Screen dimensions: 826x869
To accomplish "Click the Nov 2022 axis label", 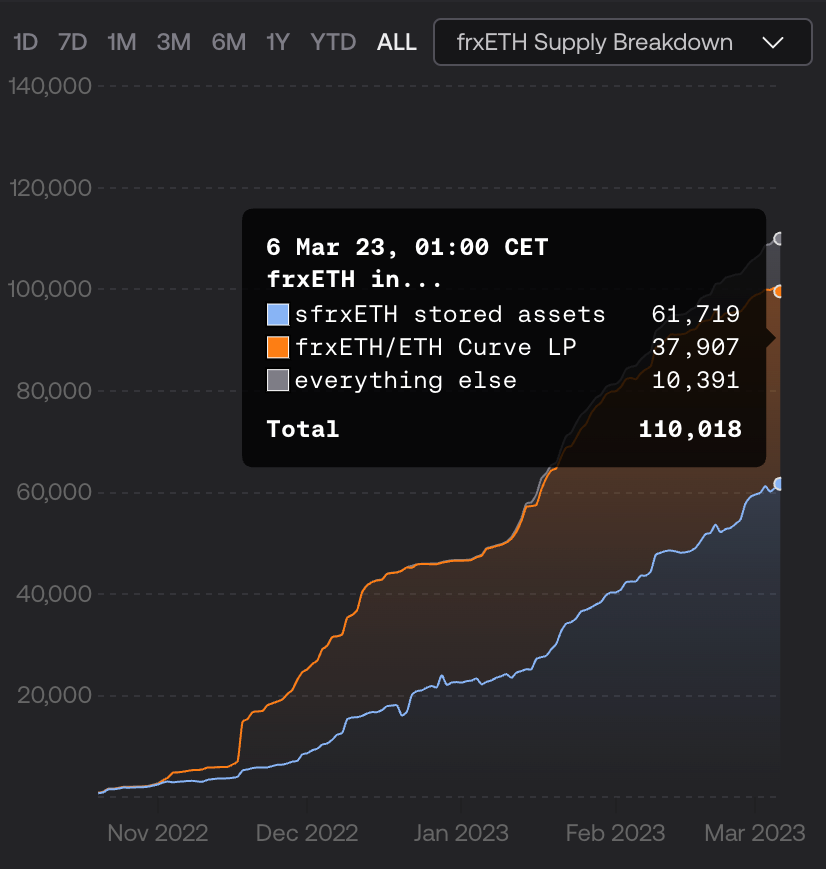I will pos(158,833).
